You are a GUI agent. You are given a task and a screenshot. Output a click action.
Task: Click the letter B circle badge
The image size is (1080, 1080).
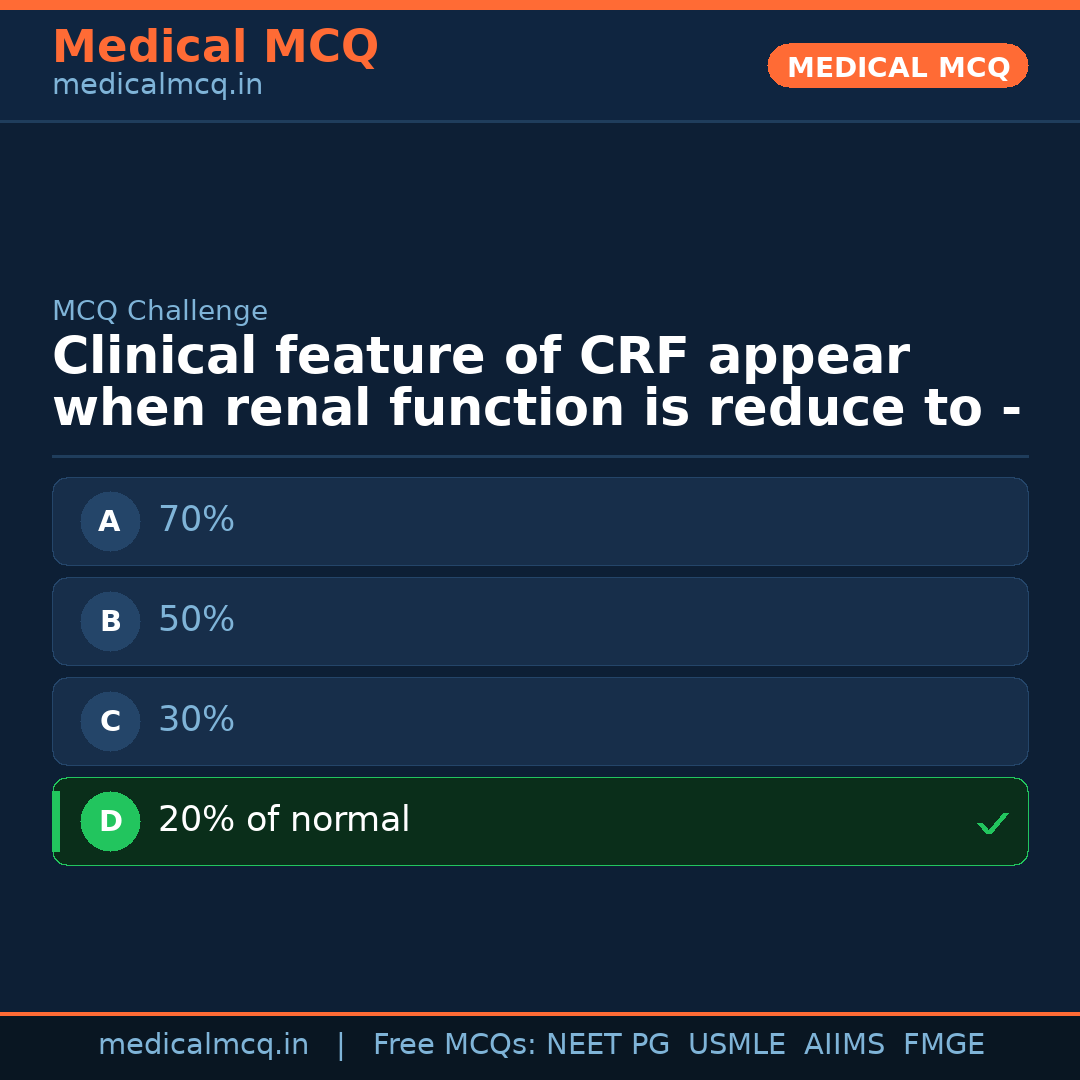[110, 621]
